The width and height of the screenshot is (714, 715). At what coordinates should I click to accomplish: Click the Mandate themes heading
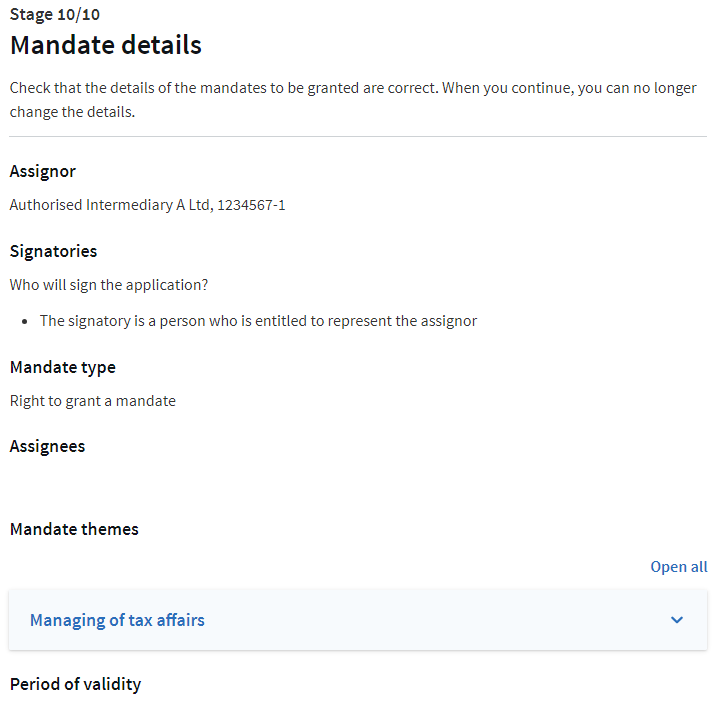tap(74, 529)
